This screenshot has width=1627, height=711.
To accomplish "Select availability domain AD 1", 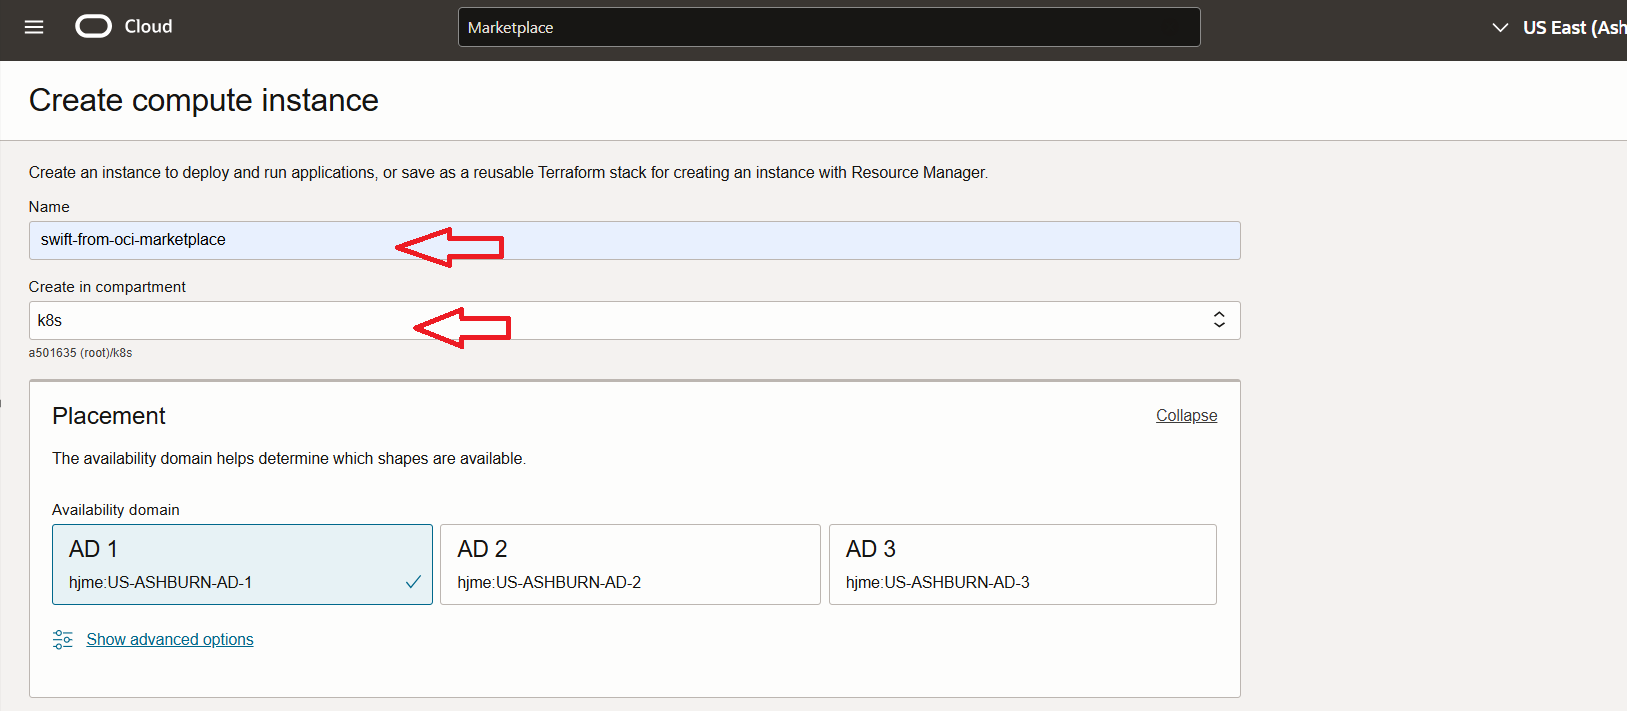I will coord(242,565).
